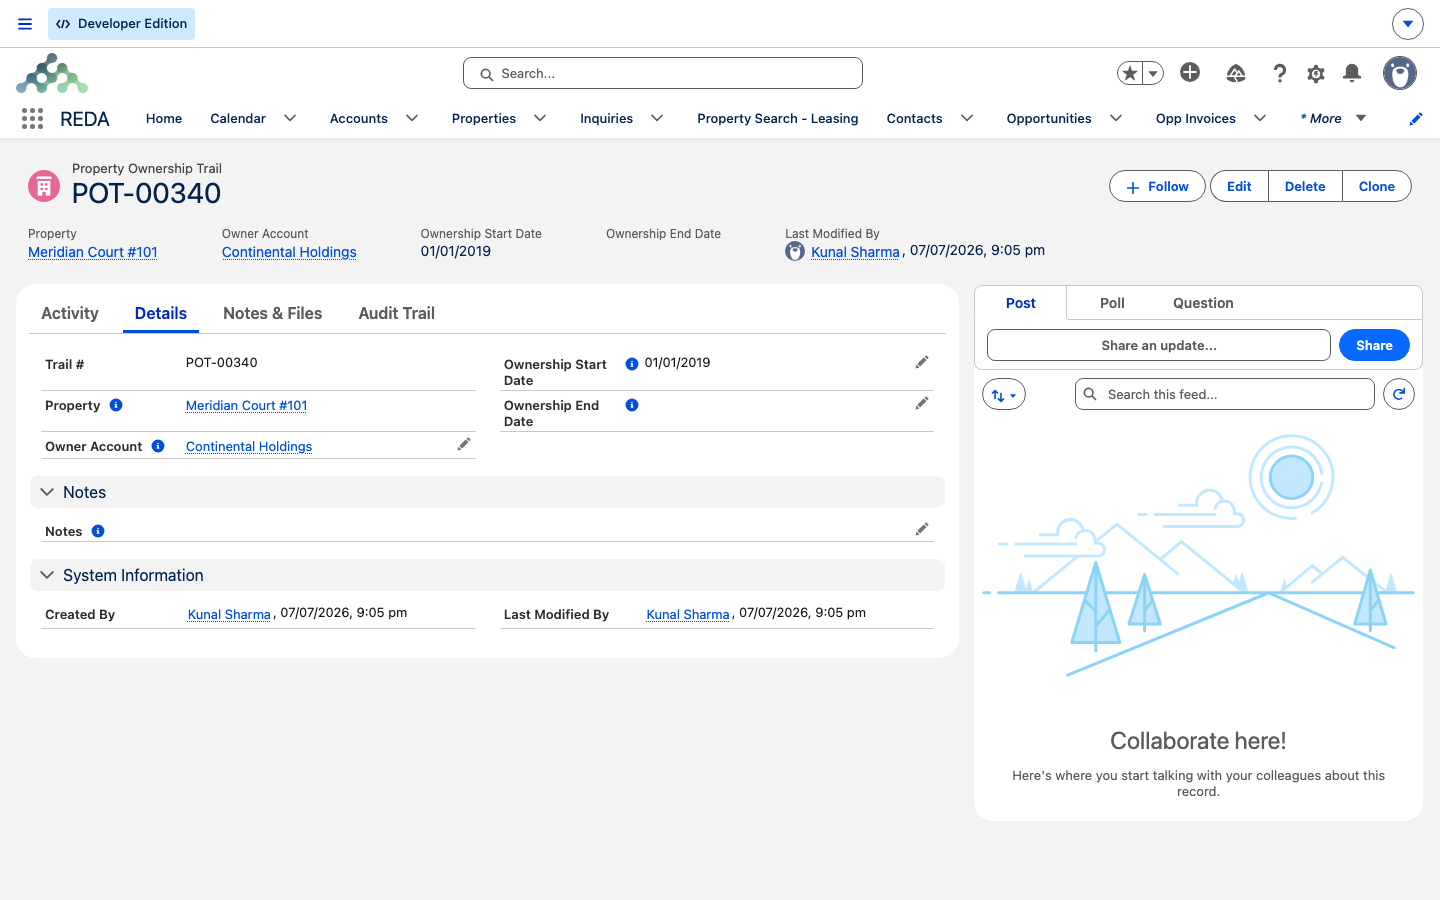Show help info for Owner Account field
The image size is (1440, 900).
coord(158,446)
